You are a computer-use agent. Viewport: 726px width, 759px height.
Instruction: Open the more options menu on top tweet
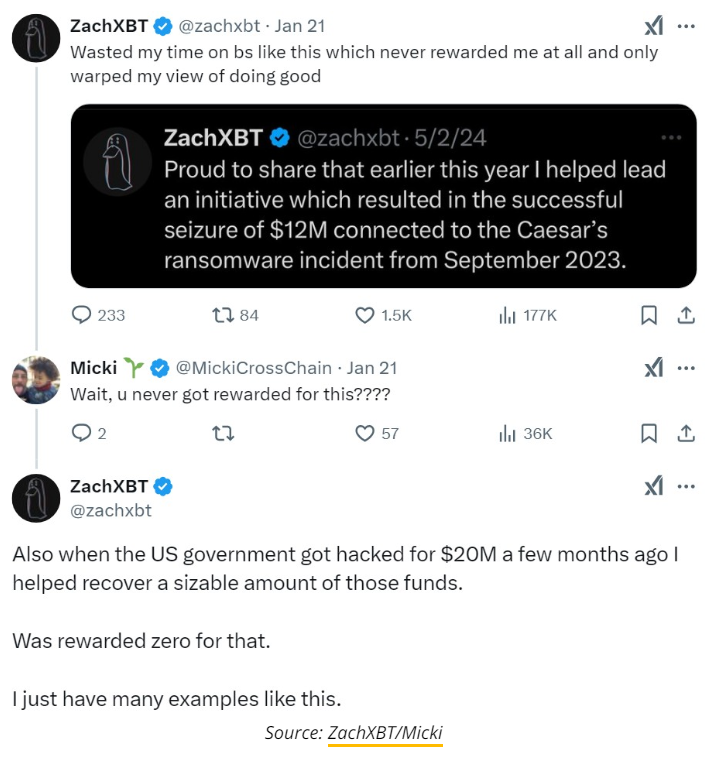coord(686,27)
